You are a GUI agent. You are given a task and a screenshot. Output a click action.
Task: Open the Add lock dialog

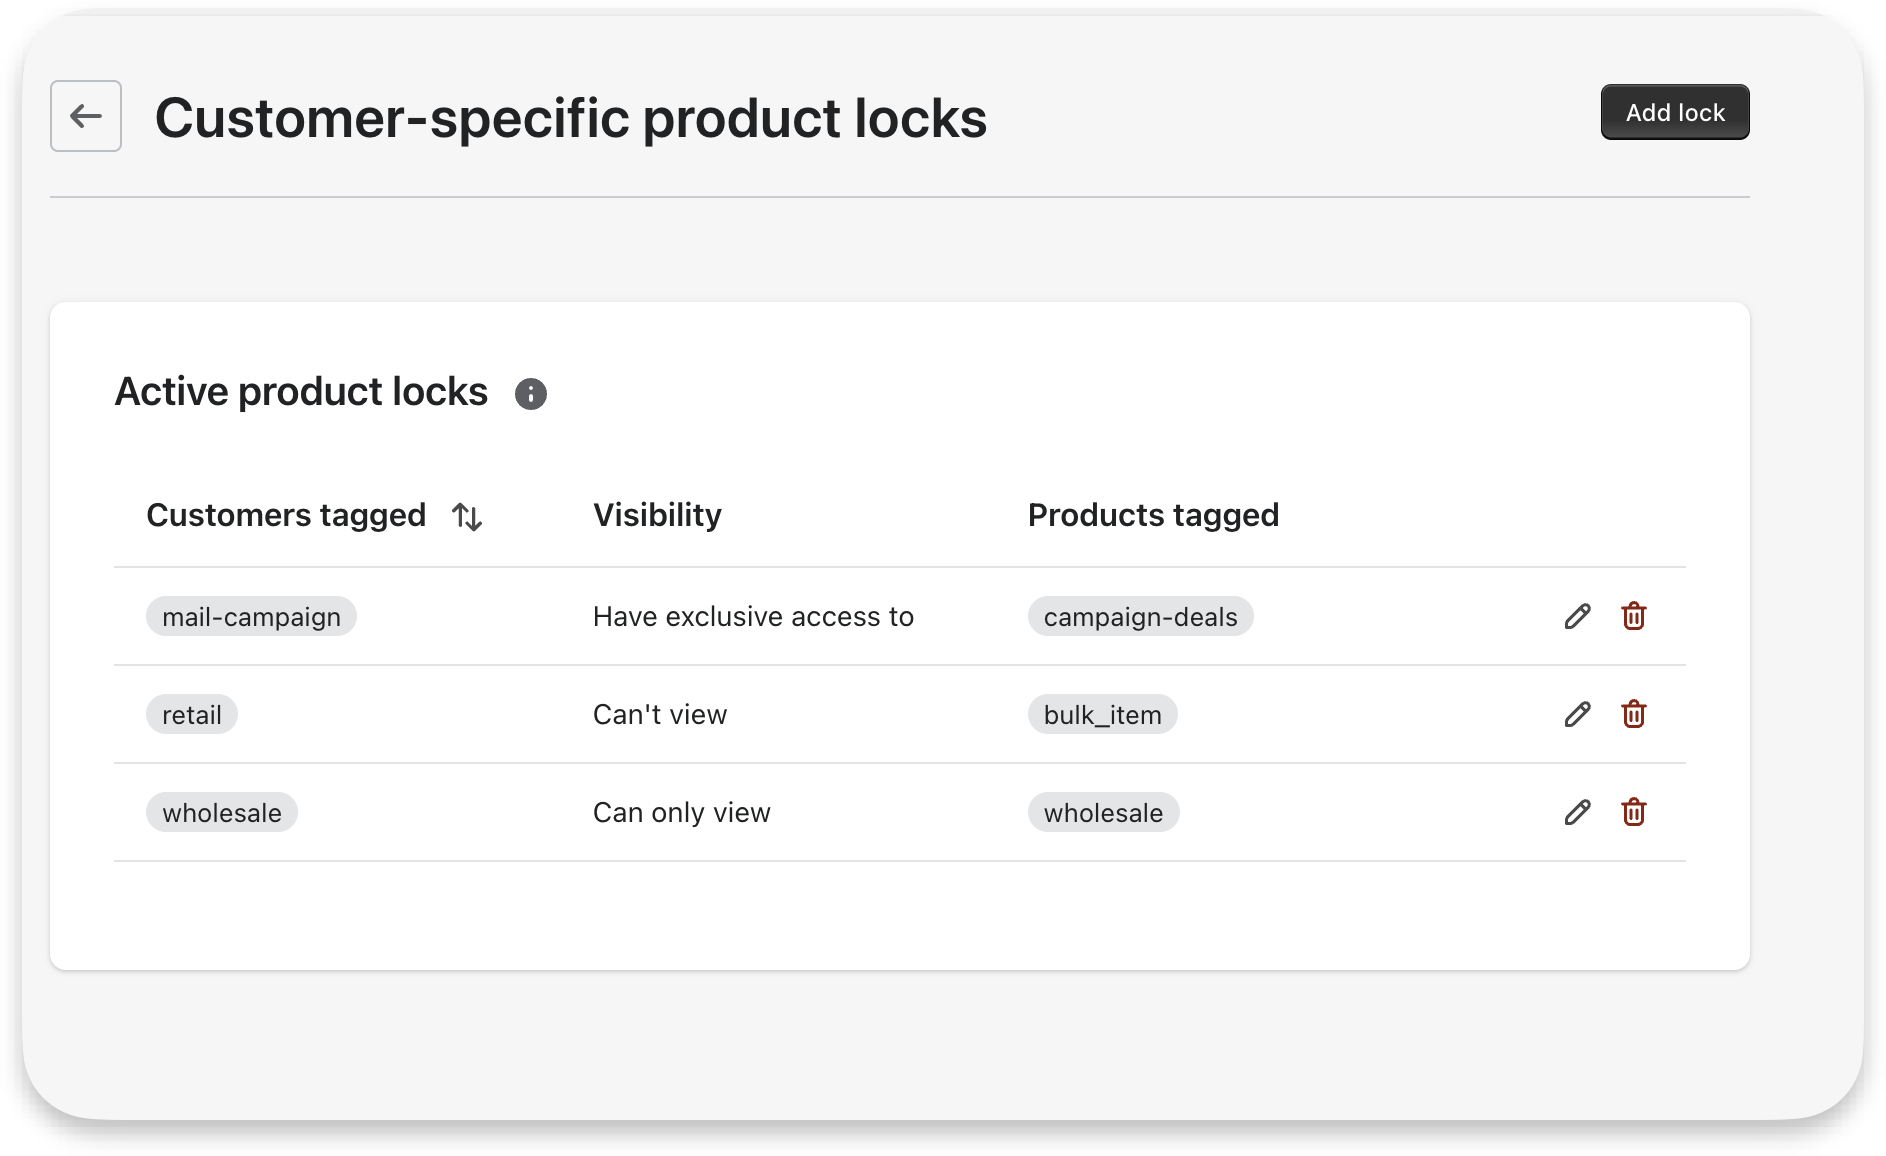(1675, 112)
